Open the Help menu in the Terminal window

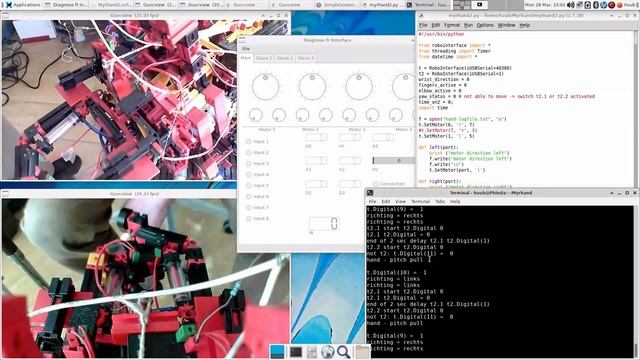455,202
